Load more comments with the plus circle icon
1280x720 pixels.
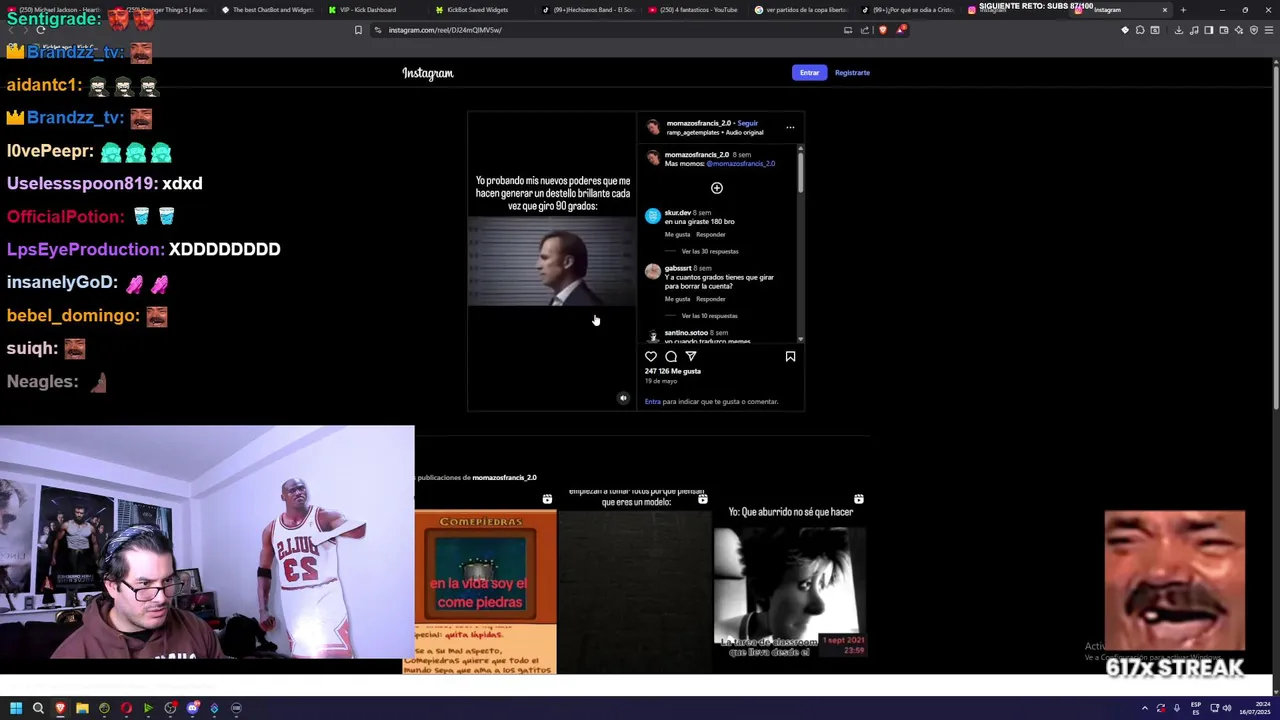(x=716, y=188)
